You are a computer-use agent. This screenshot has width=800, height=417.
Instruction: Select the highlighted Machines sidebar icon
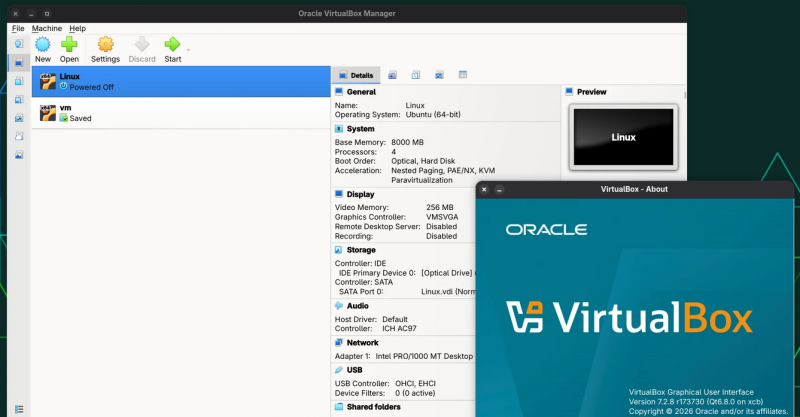(19, 62)
